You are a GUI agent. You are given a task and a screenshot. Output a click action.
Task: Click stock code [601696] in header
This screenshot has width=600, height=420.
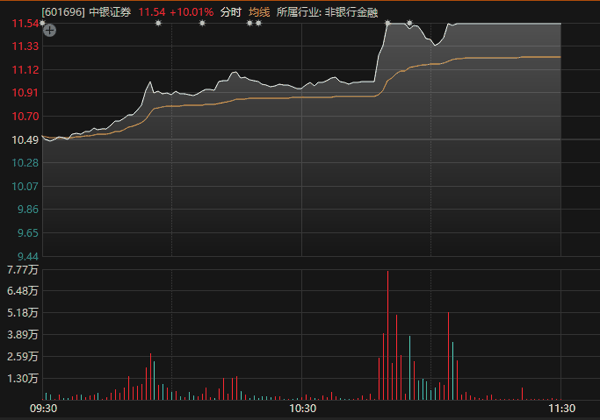(63, 12)
